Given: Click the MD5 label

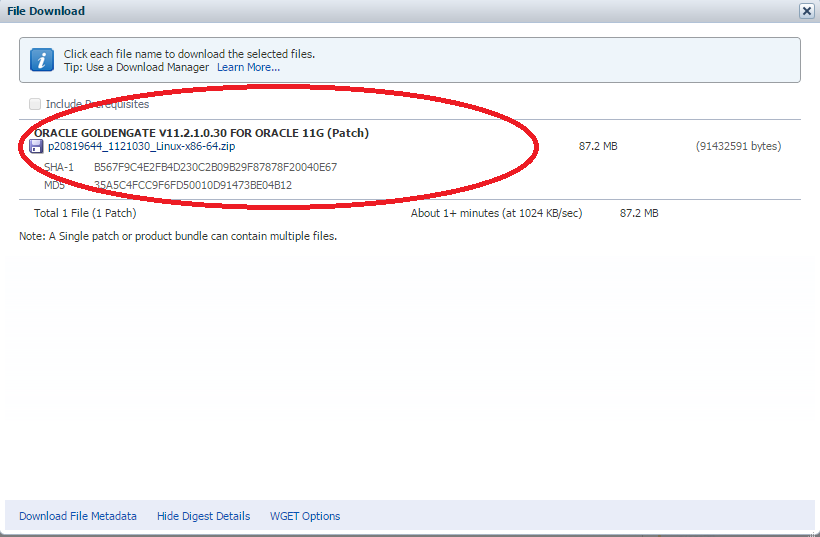Looking at the screenshot, I should (x=54, y=185).
